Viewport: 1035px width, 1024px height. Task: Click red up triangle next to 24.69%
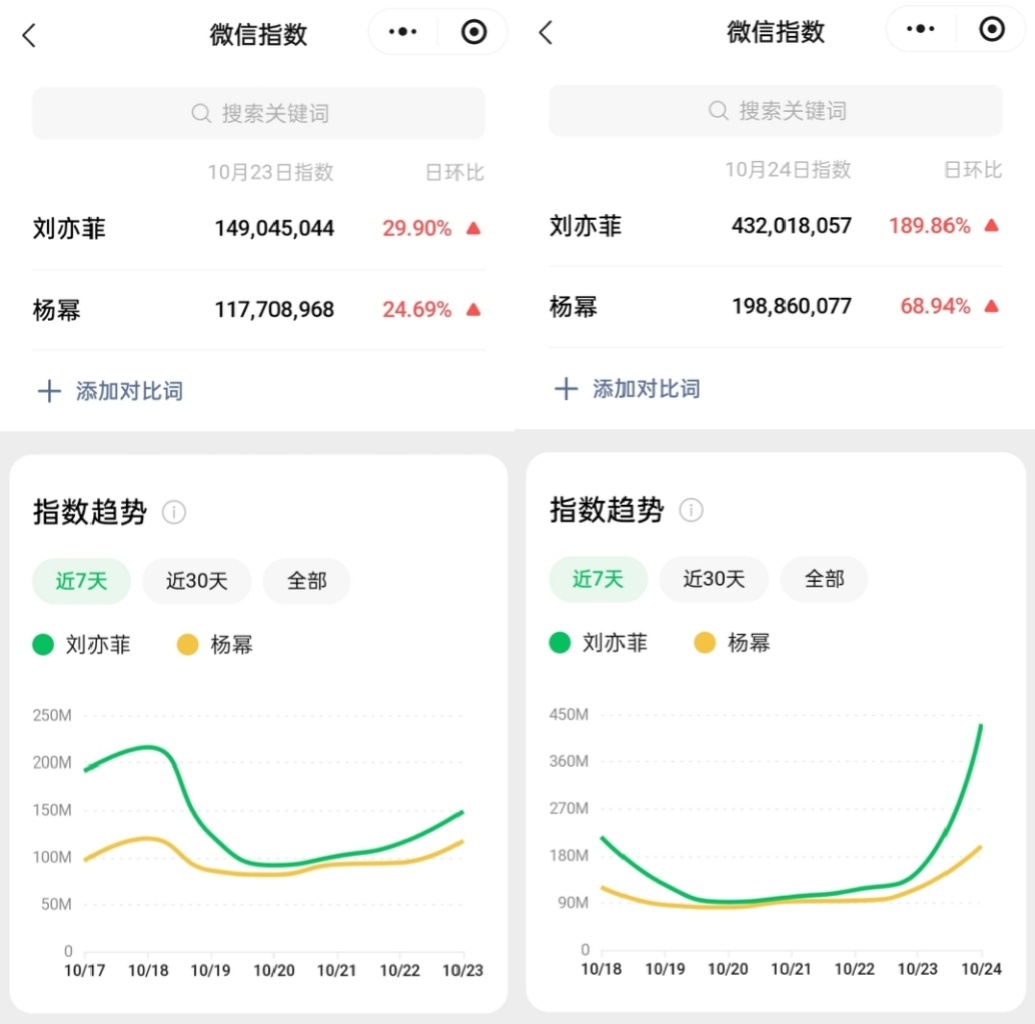pos(473,309)
